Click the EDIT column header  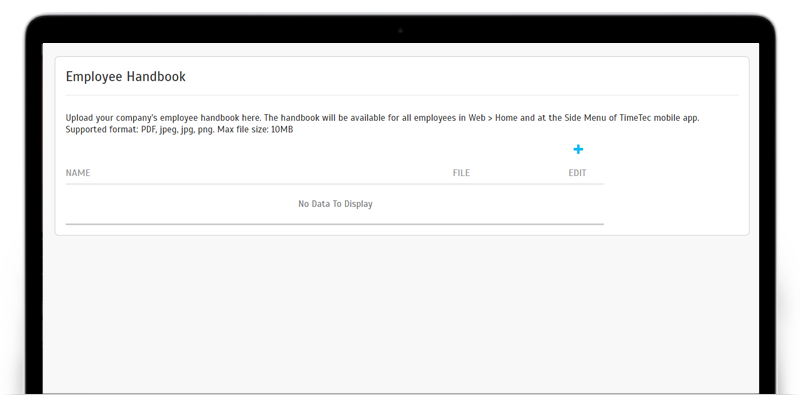(578, 173)
